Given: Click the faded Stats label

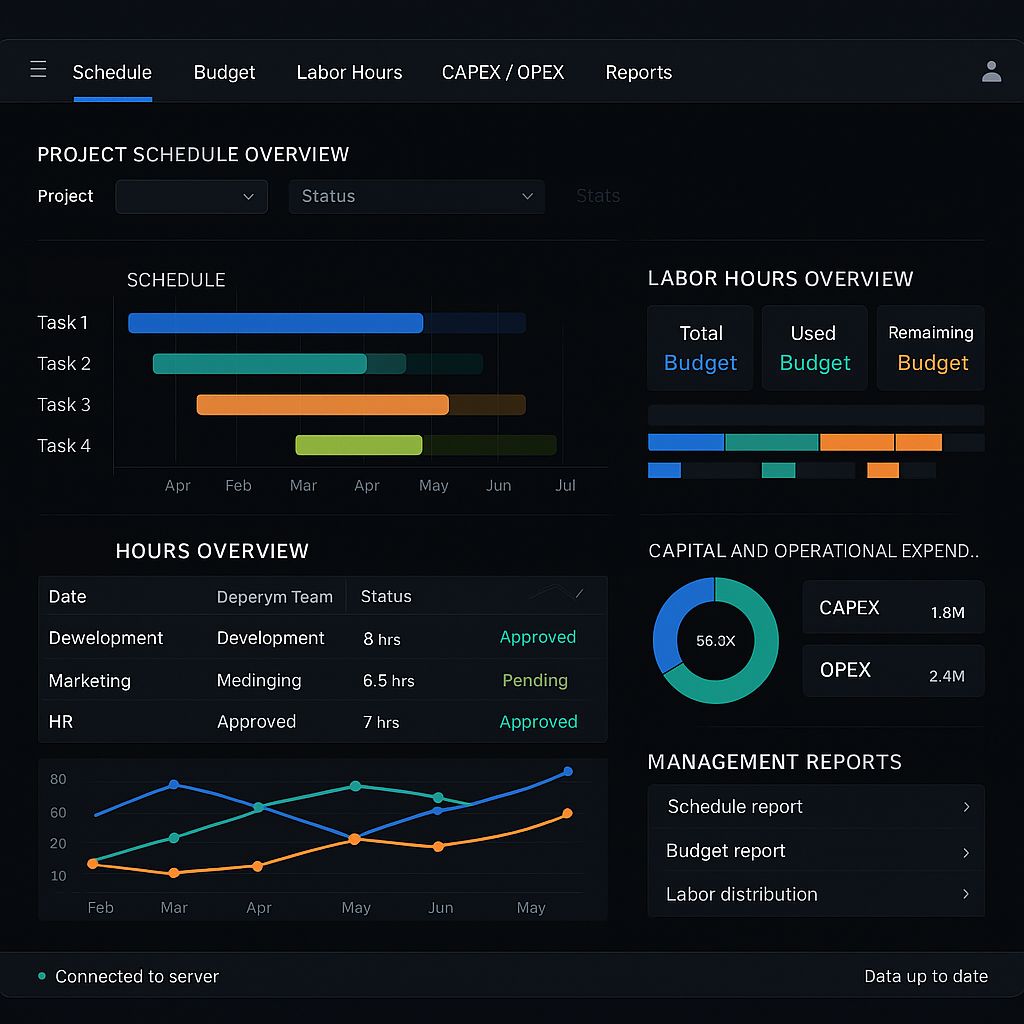Looking at the screenshot, I should 598,196.
